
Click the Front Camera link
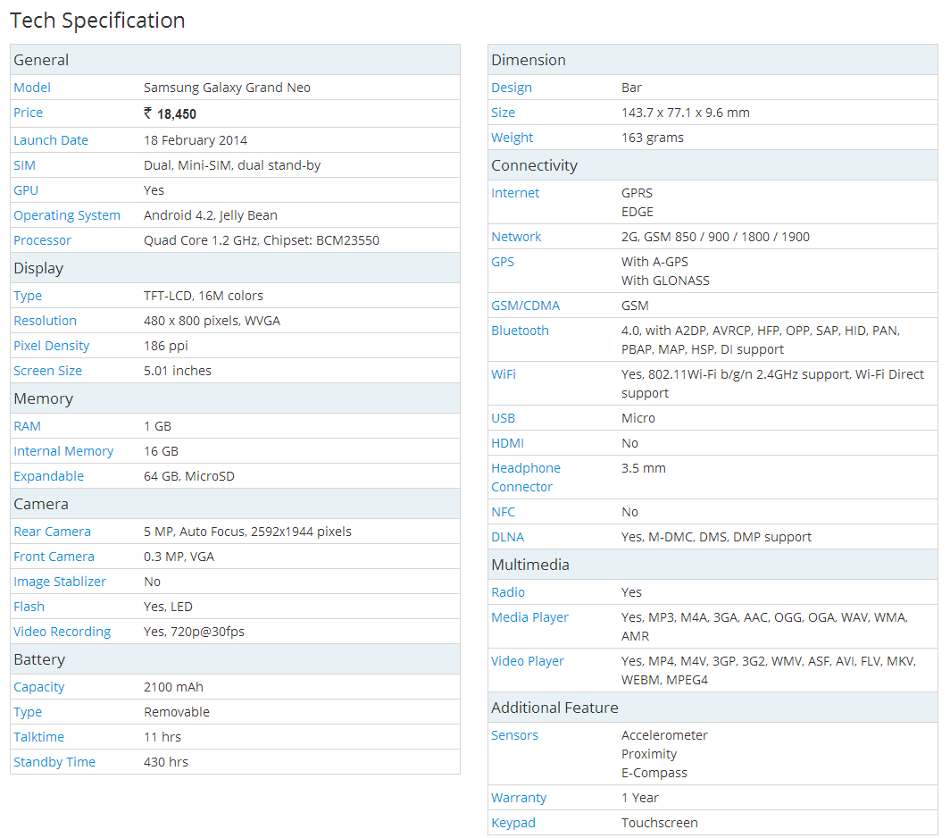click(54, 557)
